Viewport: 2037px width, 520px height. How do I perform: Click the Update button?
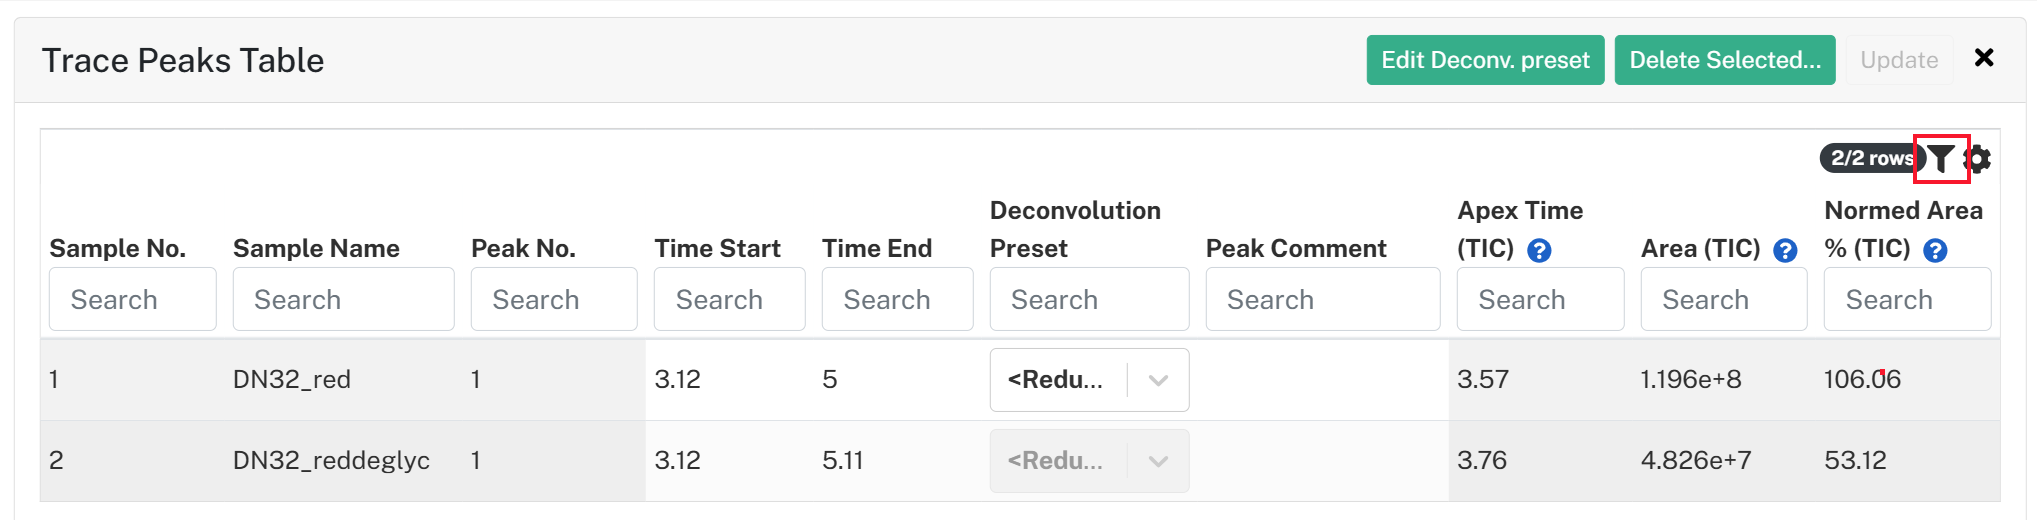point(1899,60)
